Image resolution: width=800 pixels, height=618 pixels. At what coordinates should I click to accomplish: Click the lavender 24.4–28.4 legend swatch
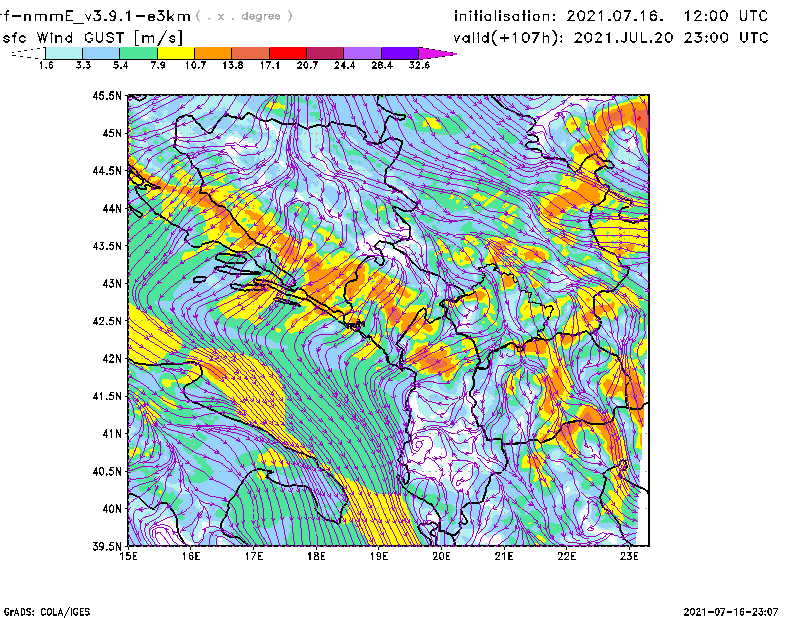362,53
